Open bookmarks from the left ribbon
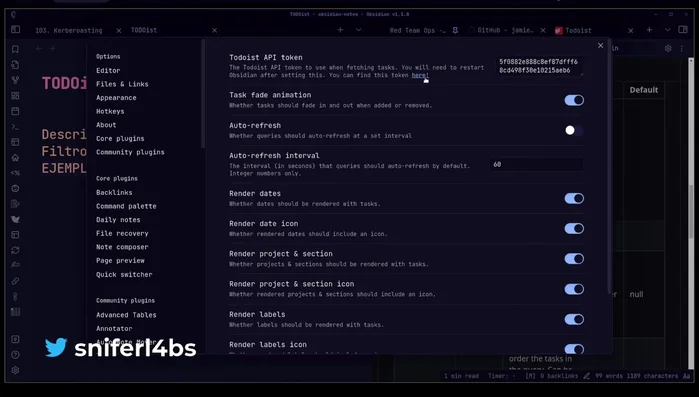Image resolution: width=699 pixels, height=397 pixels. (15, 49)
